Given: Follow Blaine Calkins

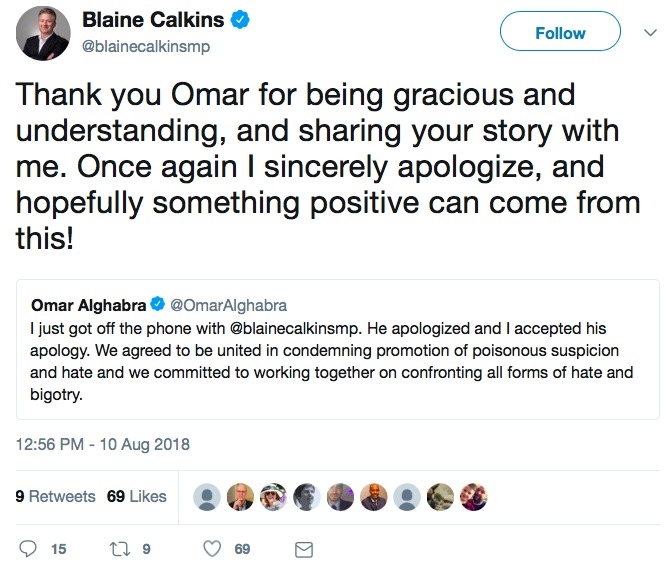Looking at the screenshot, I should (560, 31).
